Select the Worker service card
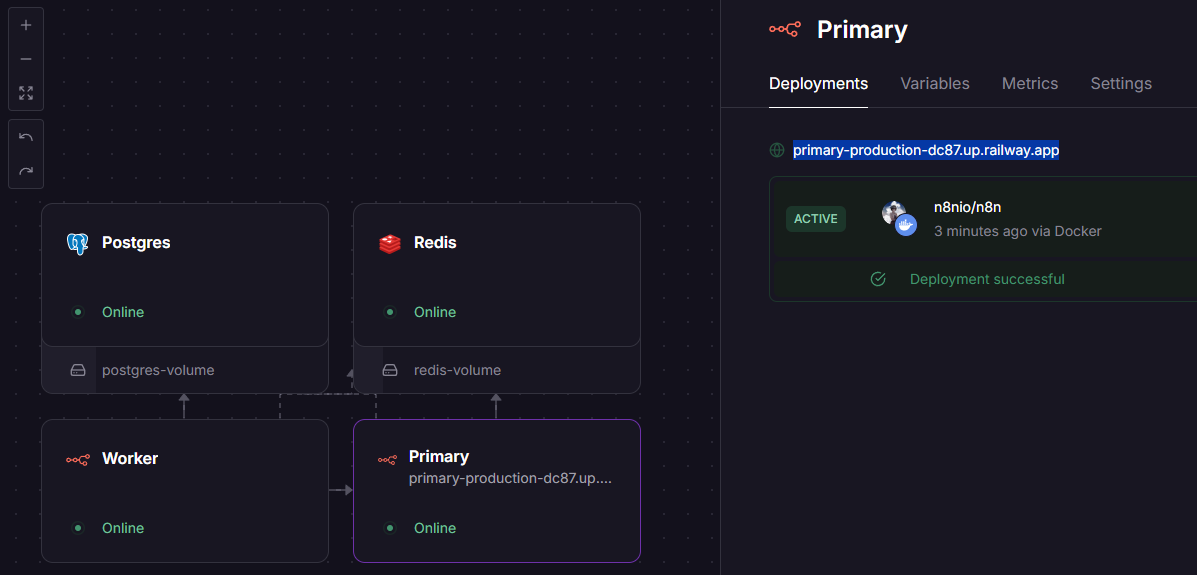 [185, 491]
